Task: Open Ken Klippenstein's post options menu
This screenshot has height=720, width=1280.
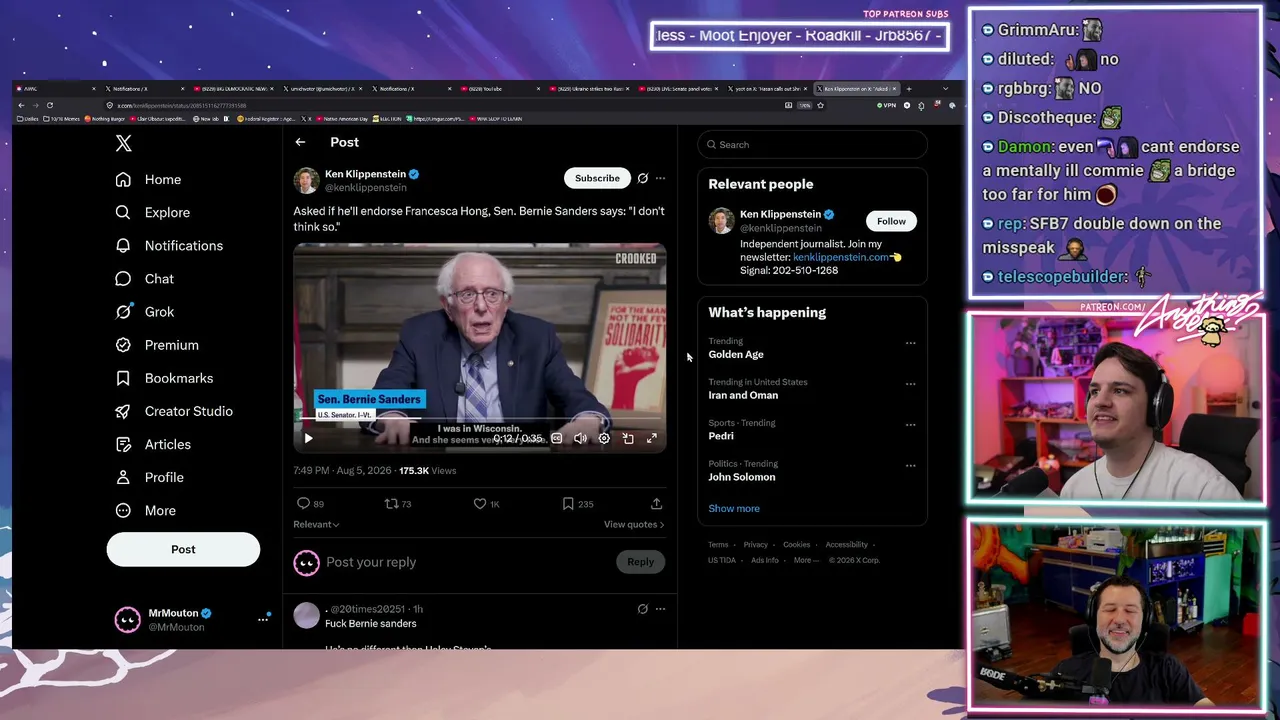Action: click(x=660, y=178)
